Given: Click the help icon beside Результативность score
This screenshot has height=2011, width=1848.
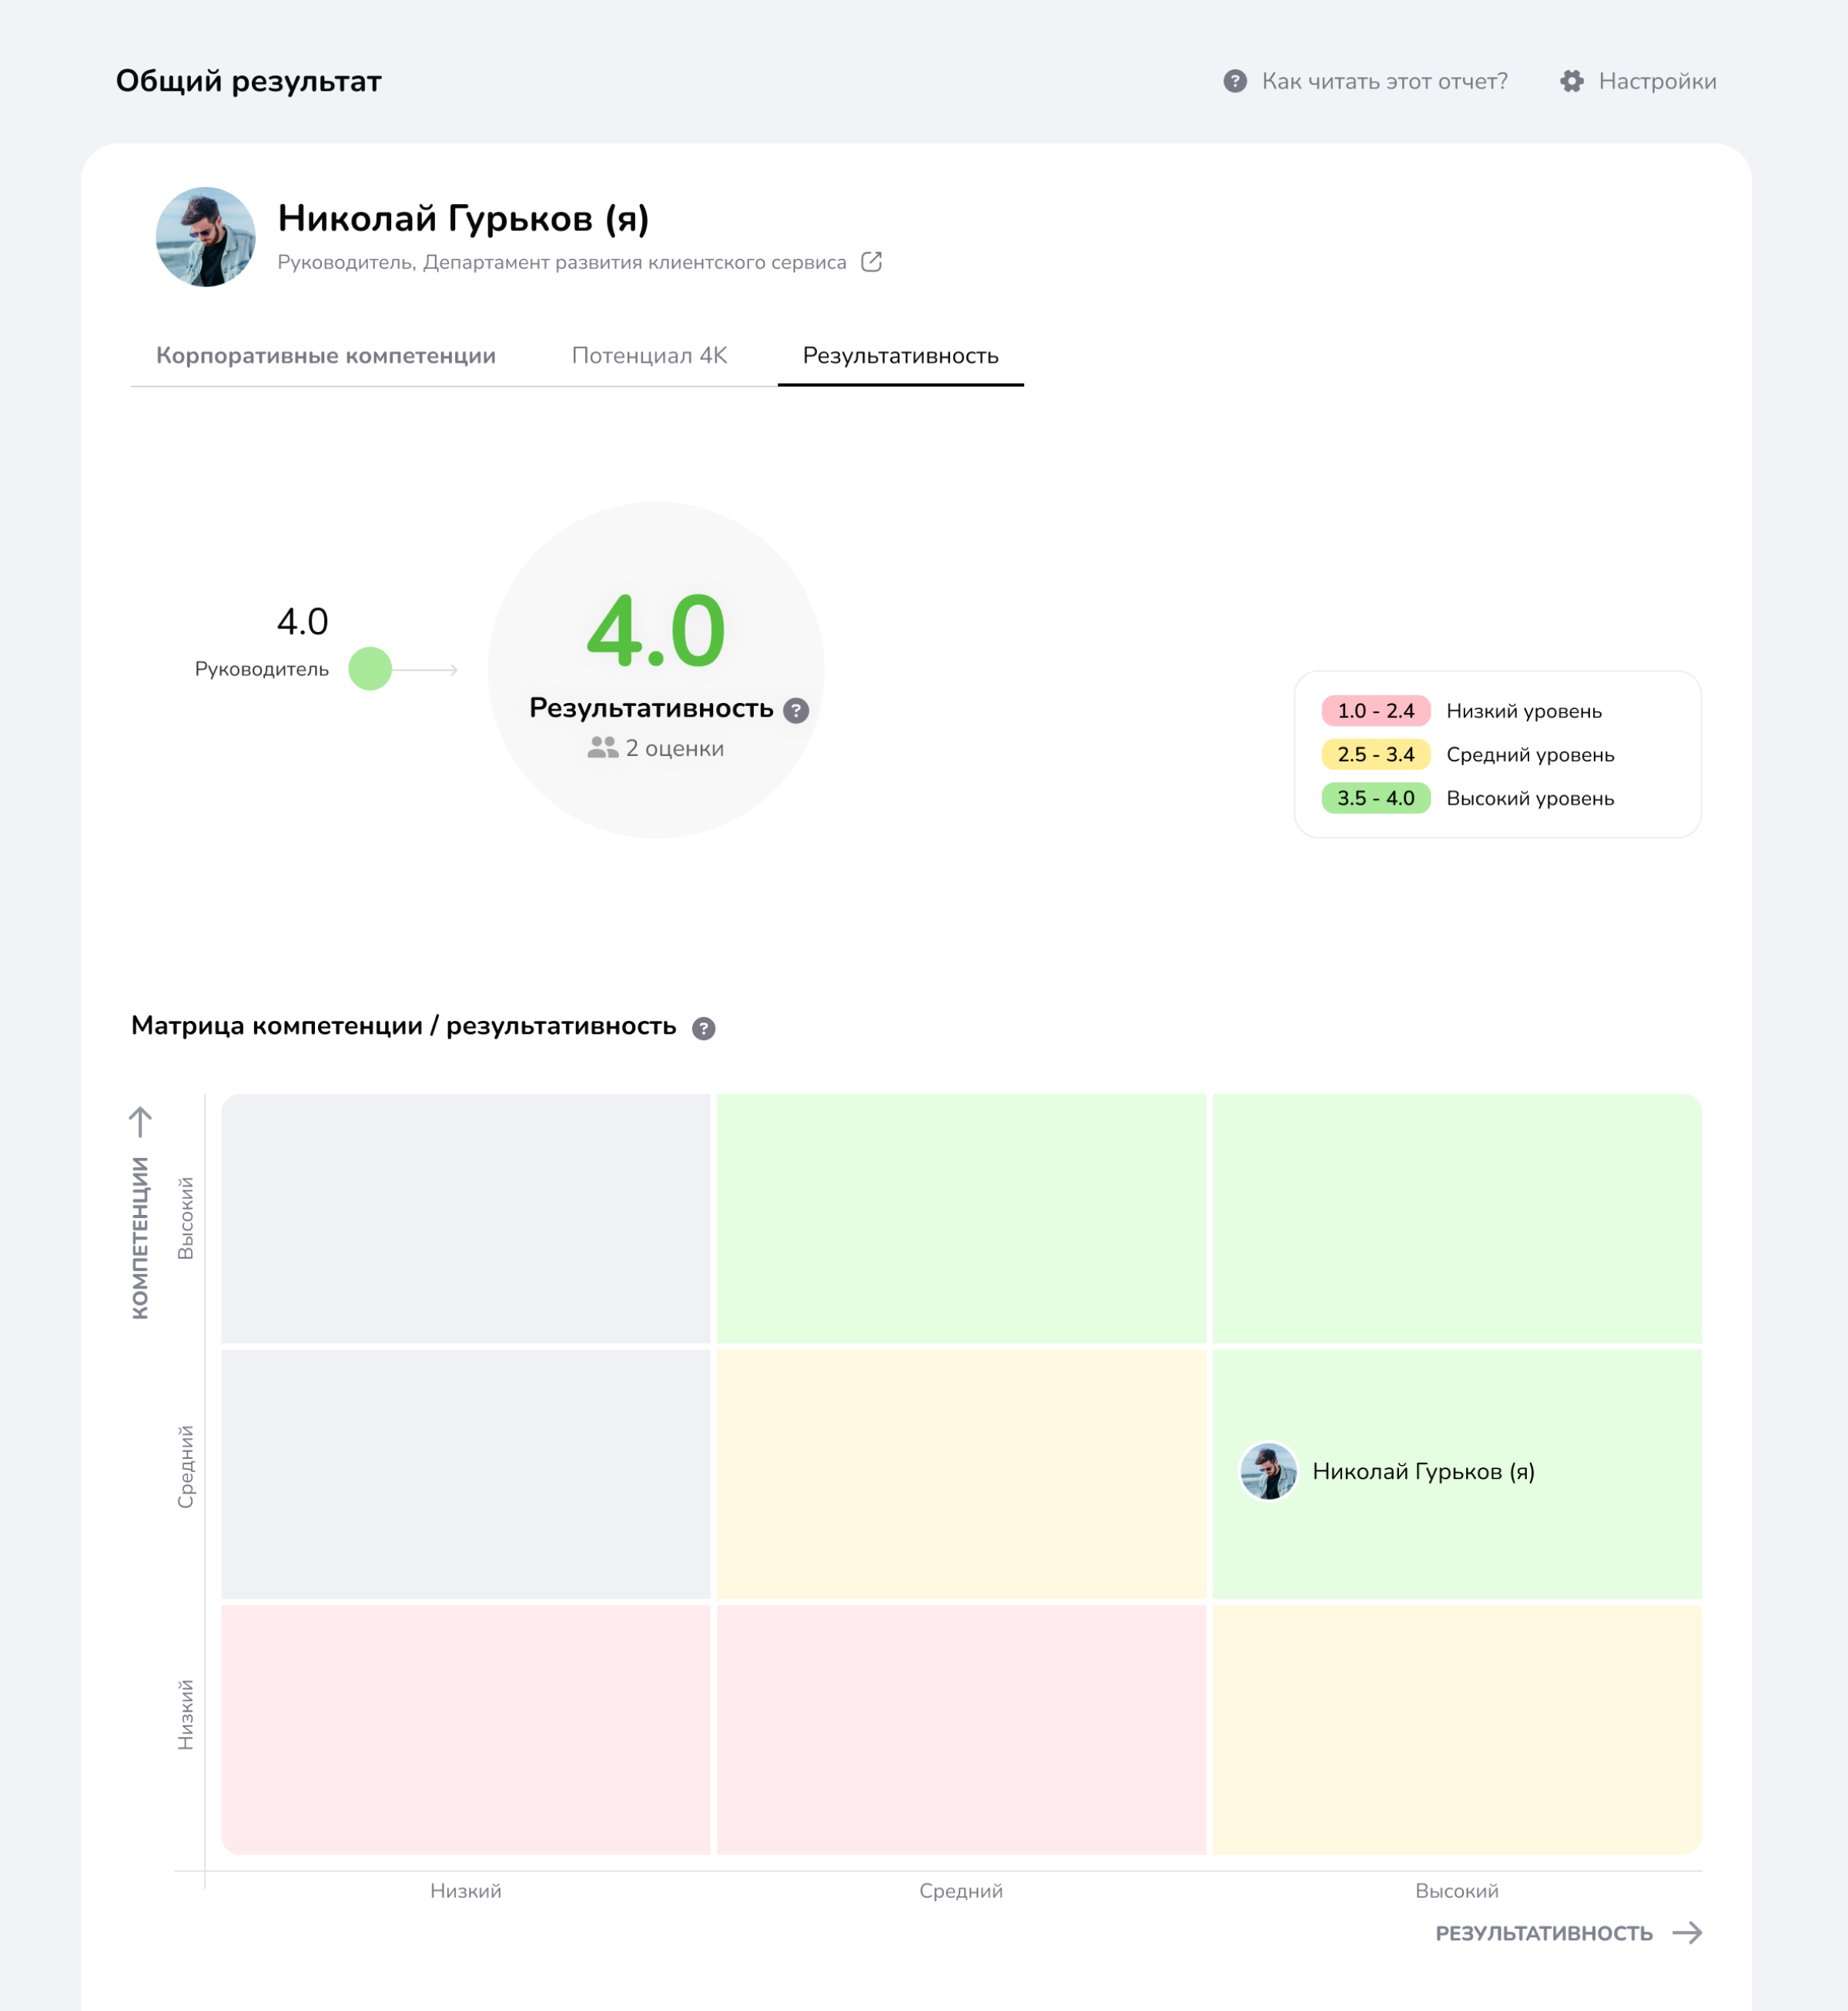Looking at the screenshot, I should click(796, 710).
